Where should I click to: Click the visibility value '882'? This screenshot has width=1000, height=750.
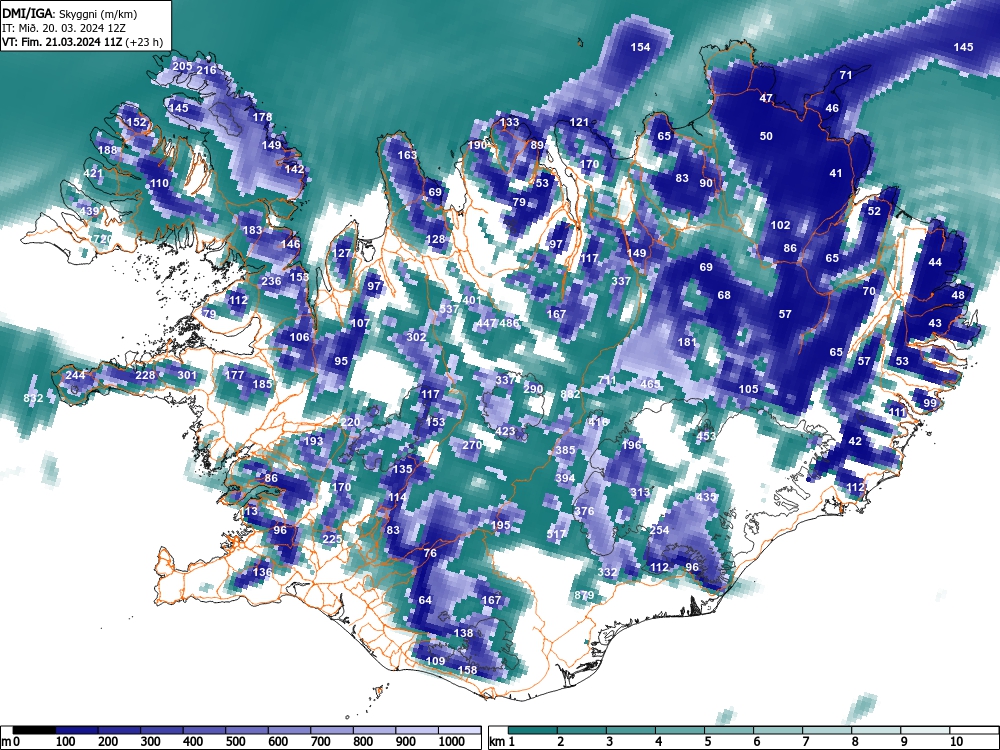570,394
